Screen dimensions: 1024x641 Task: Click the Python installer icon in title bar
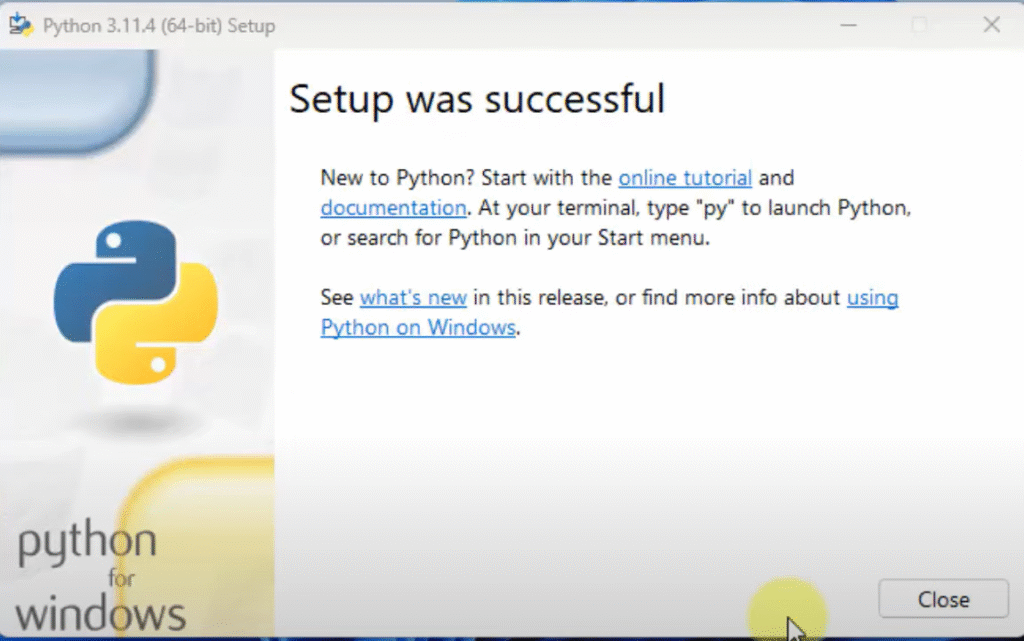[21, 25]
